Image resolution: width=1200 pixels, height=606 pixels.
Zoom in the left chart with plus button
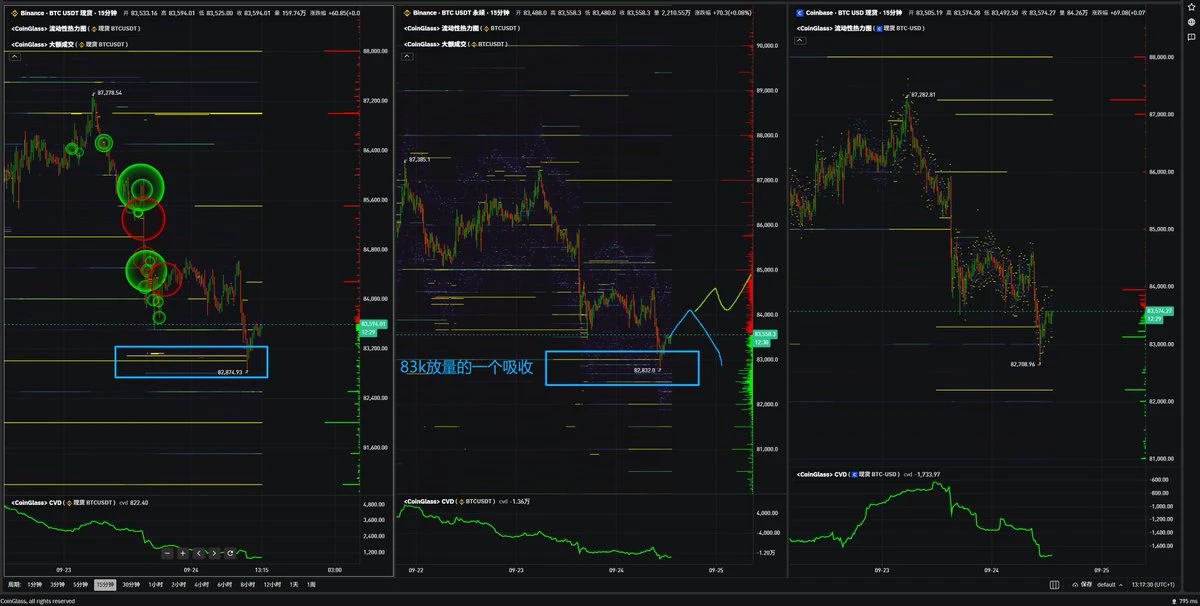183,553
